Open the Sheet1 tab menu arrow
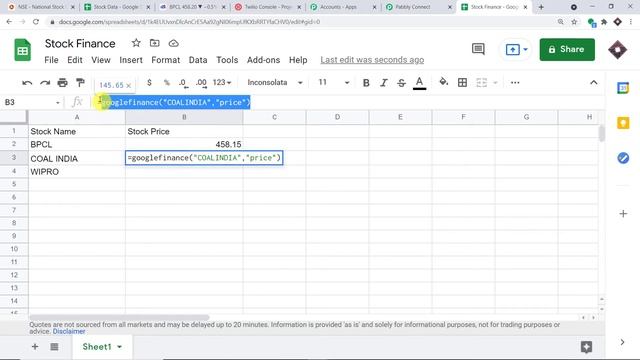The image size is (640, 360). 120,347
